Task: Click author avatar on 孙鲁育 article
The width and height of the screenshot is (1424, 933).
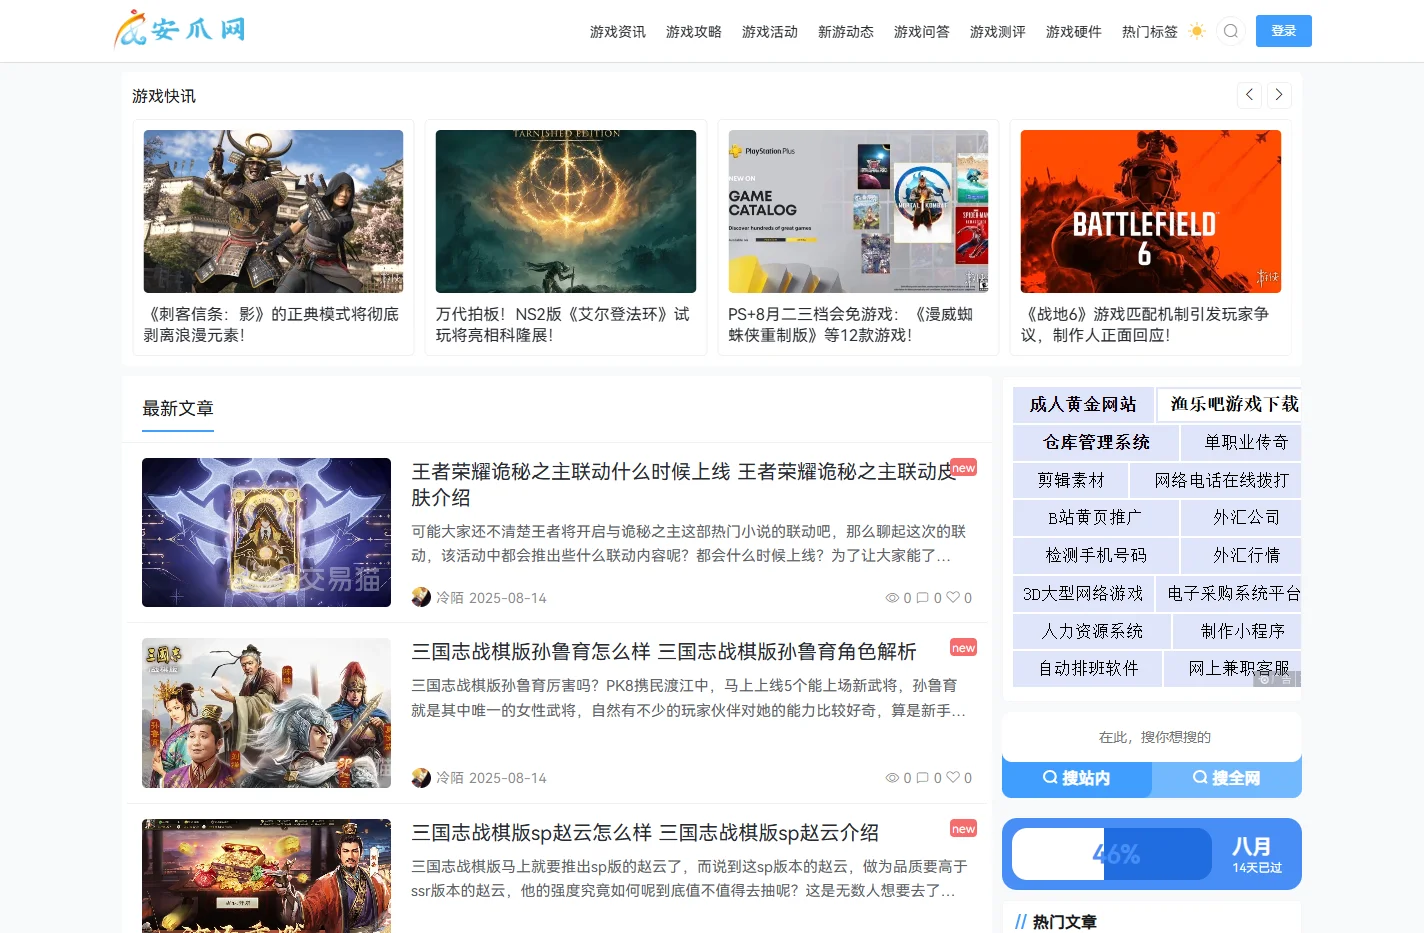Action: 421,777
